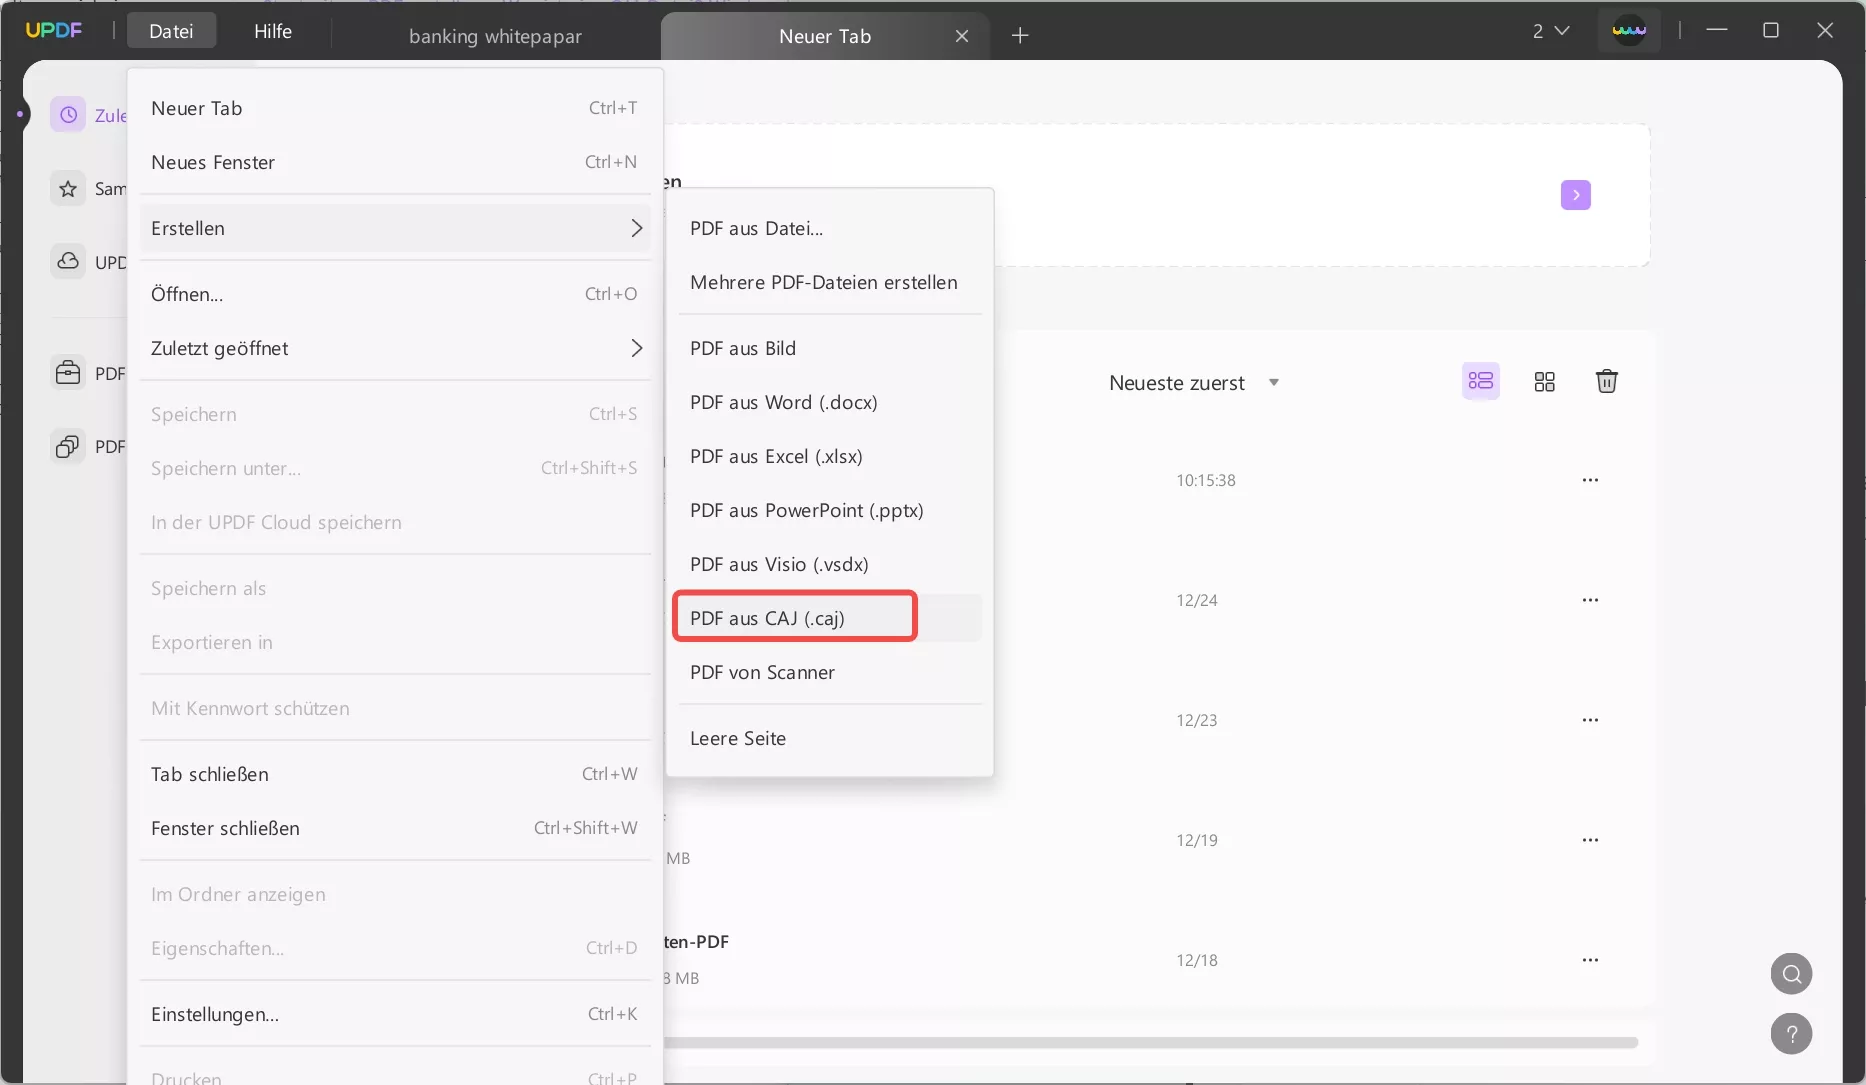Click the trash delete icon
1866x1085 pixels.
1607,381
